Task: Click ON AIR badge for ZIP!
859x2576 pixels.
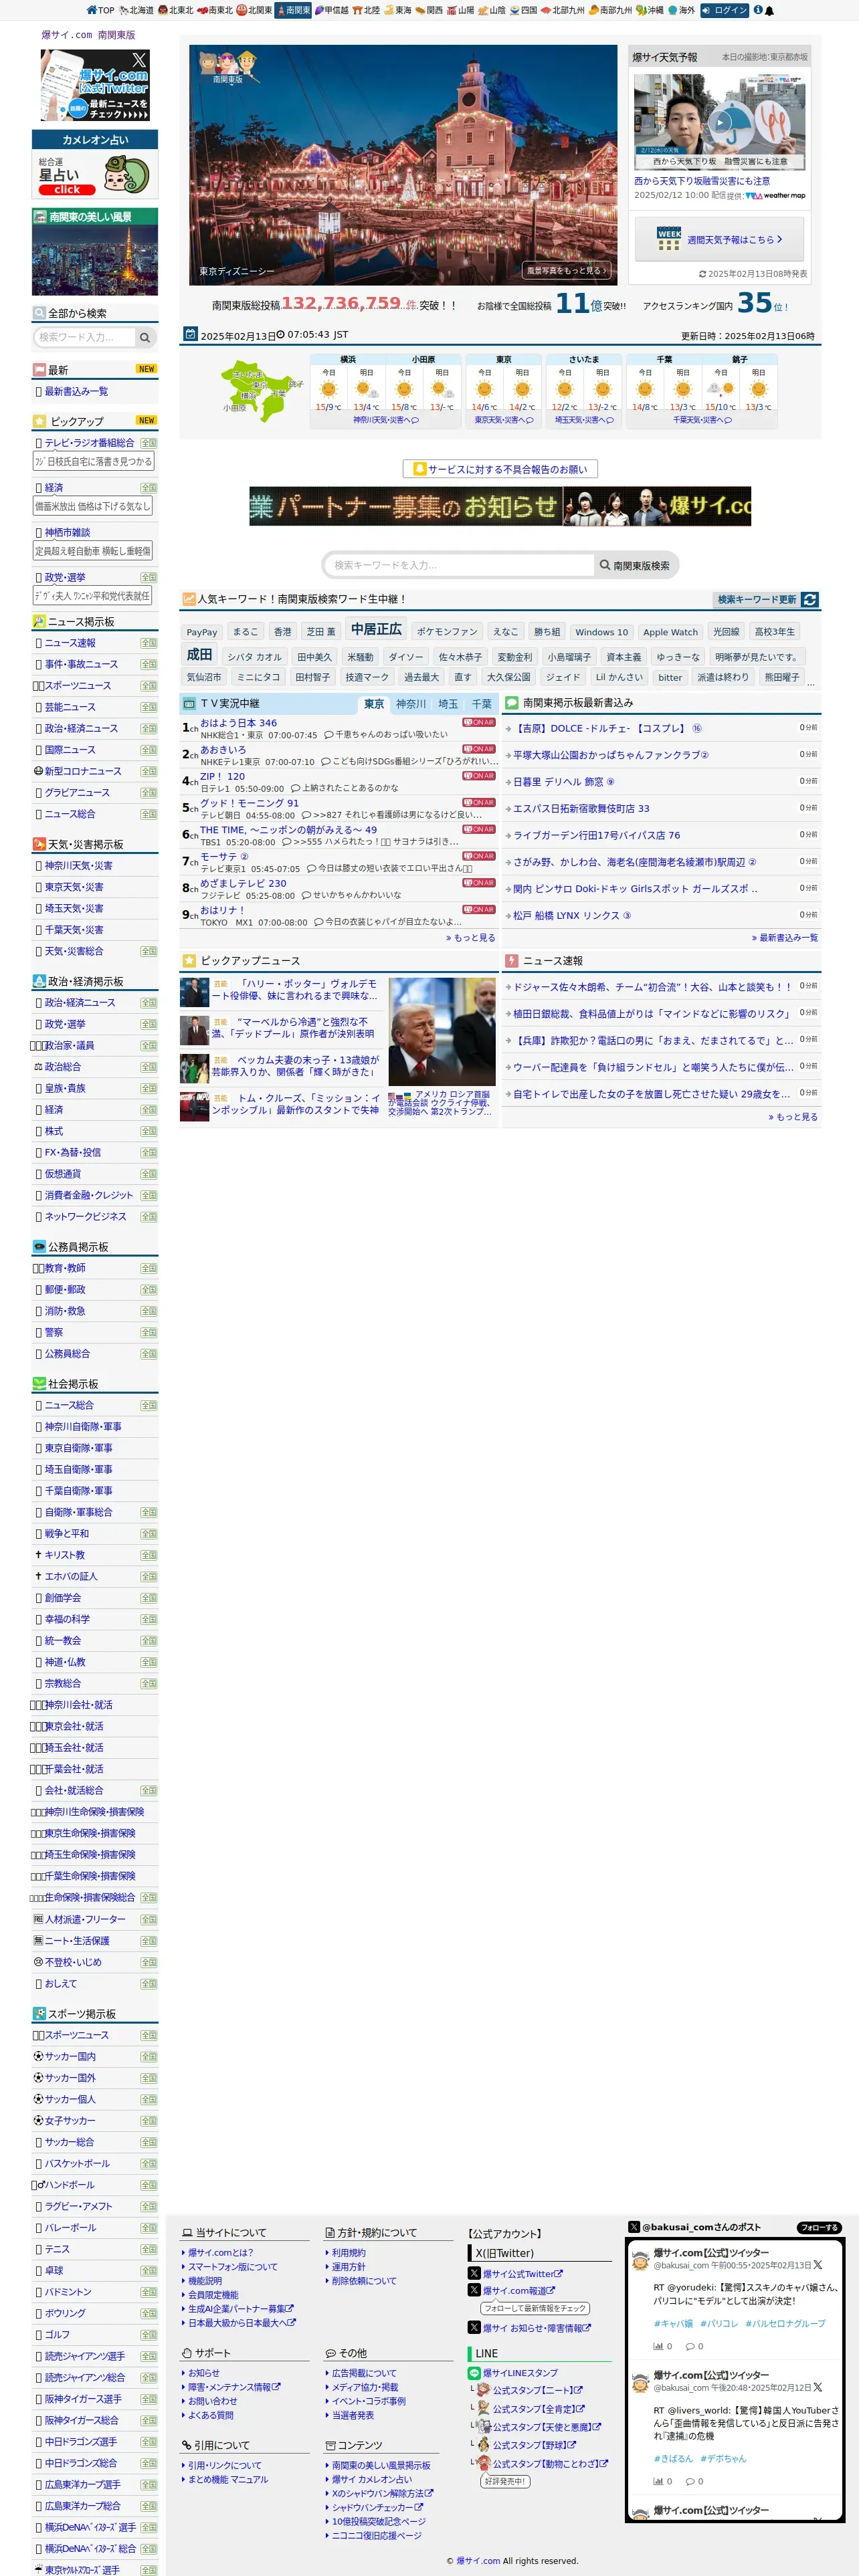Action: tap(479, 776)
